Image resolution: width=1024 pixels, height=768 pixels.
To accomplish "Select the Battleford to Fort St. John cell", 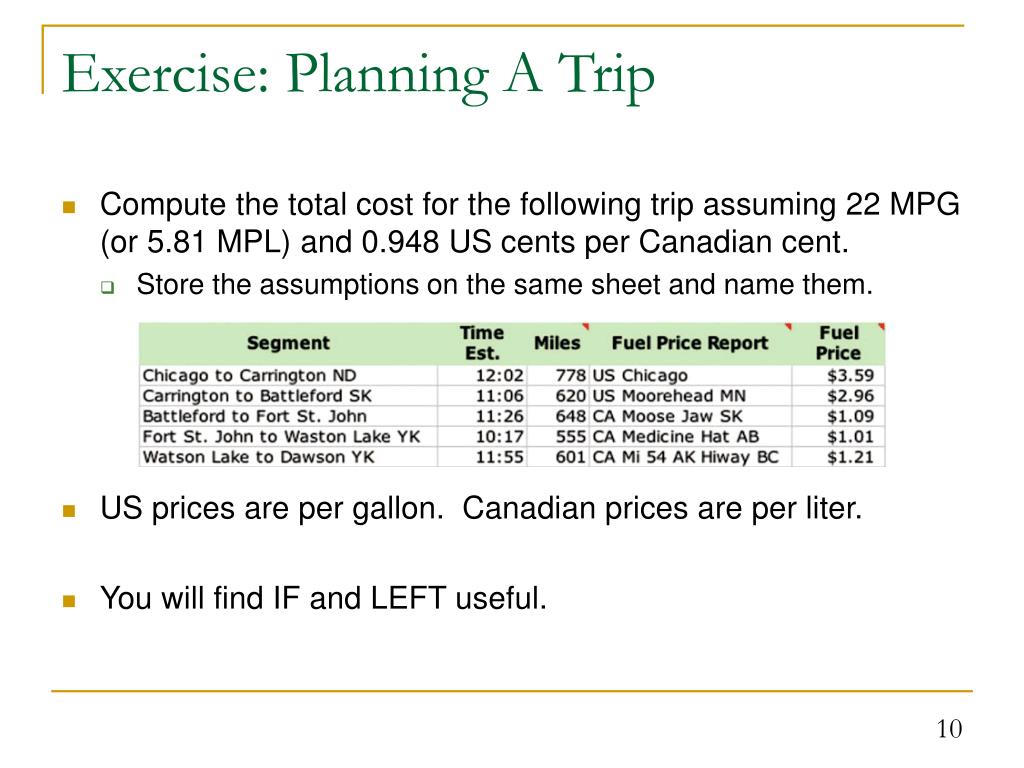I will click(x=288, y=416).
